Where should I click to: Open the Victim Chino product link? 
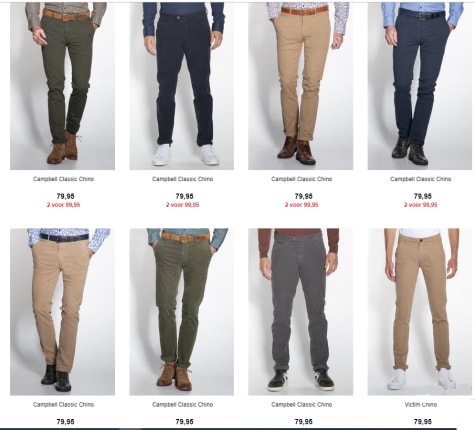421,405
